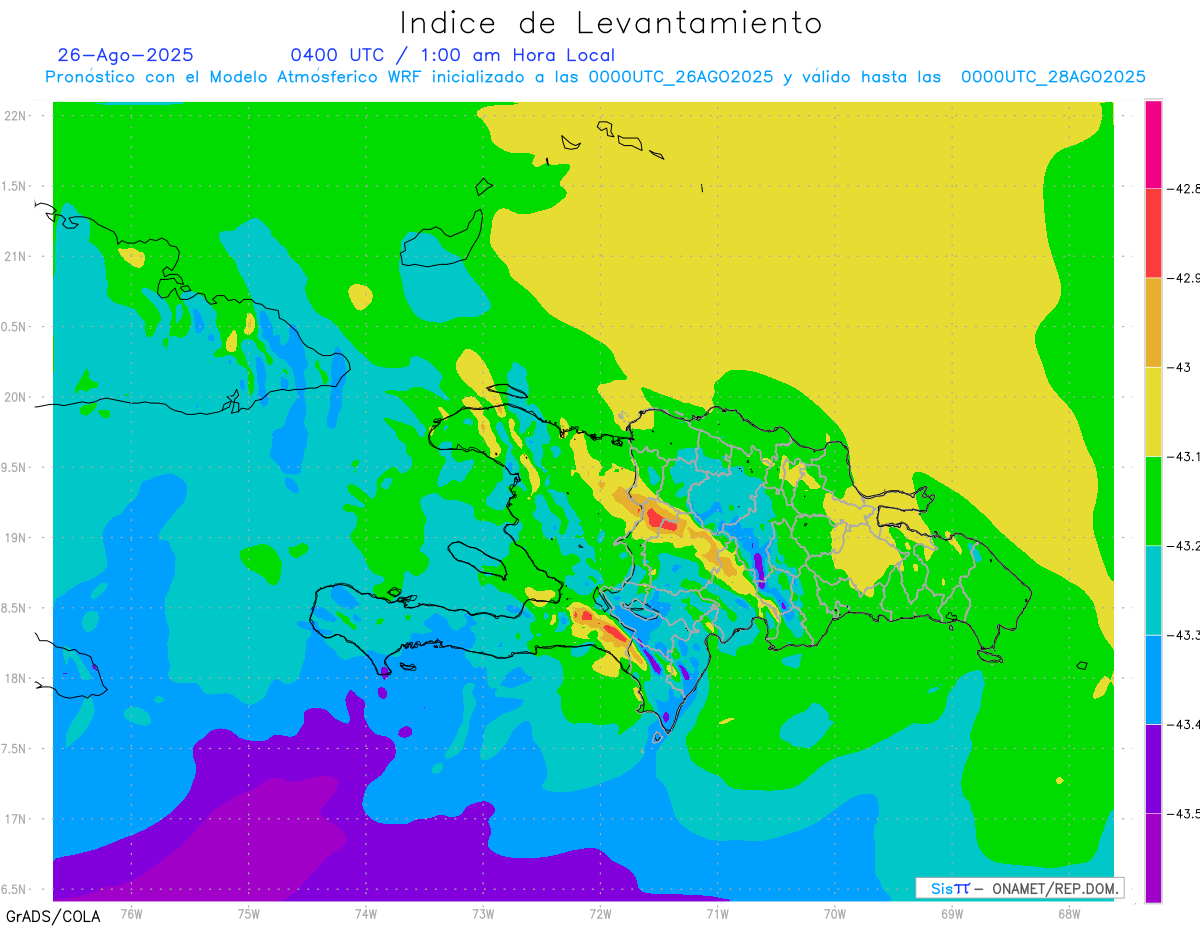Click the "68W" longitude label
Image resolution: width=1200 pixels, height=927 pixels.
point(1069,913)
